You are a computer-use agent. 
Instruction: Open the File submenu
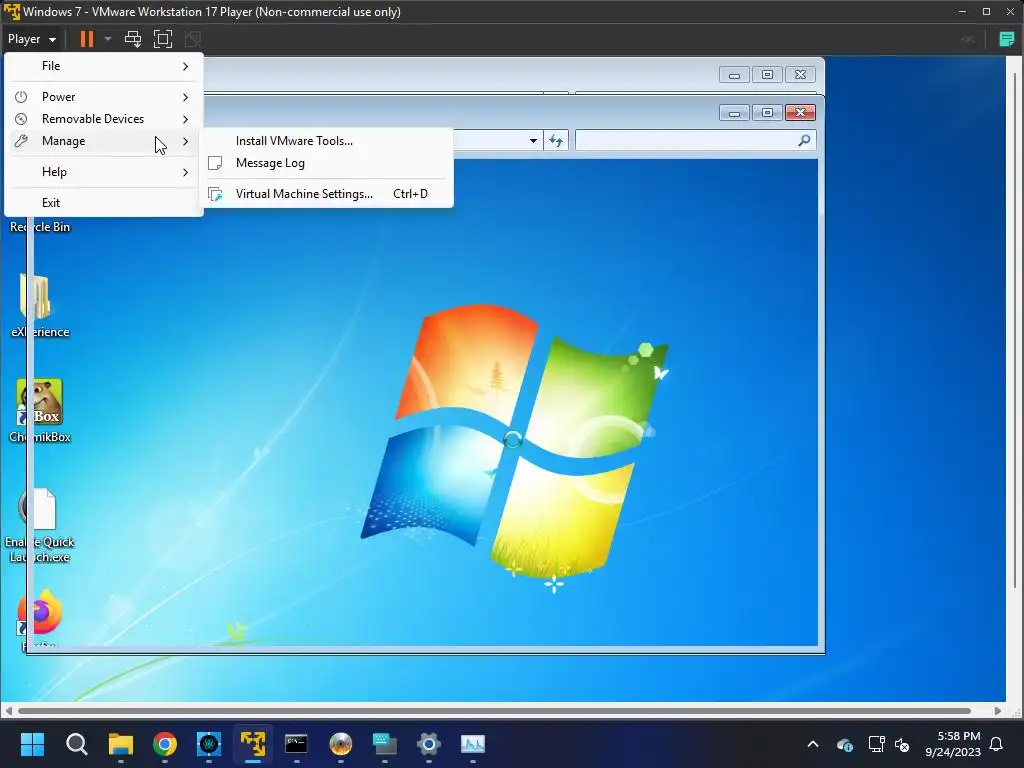[103, 66]
